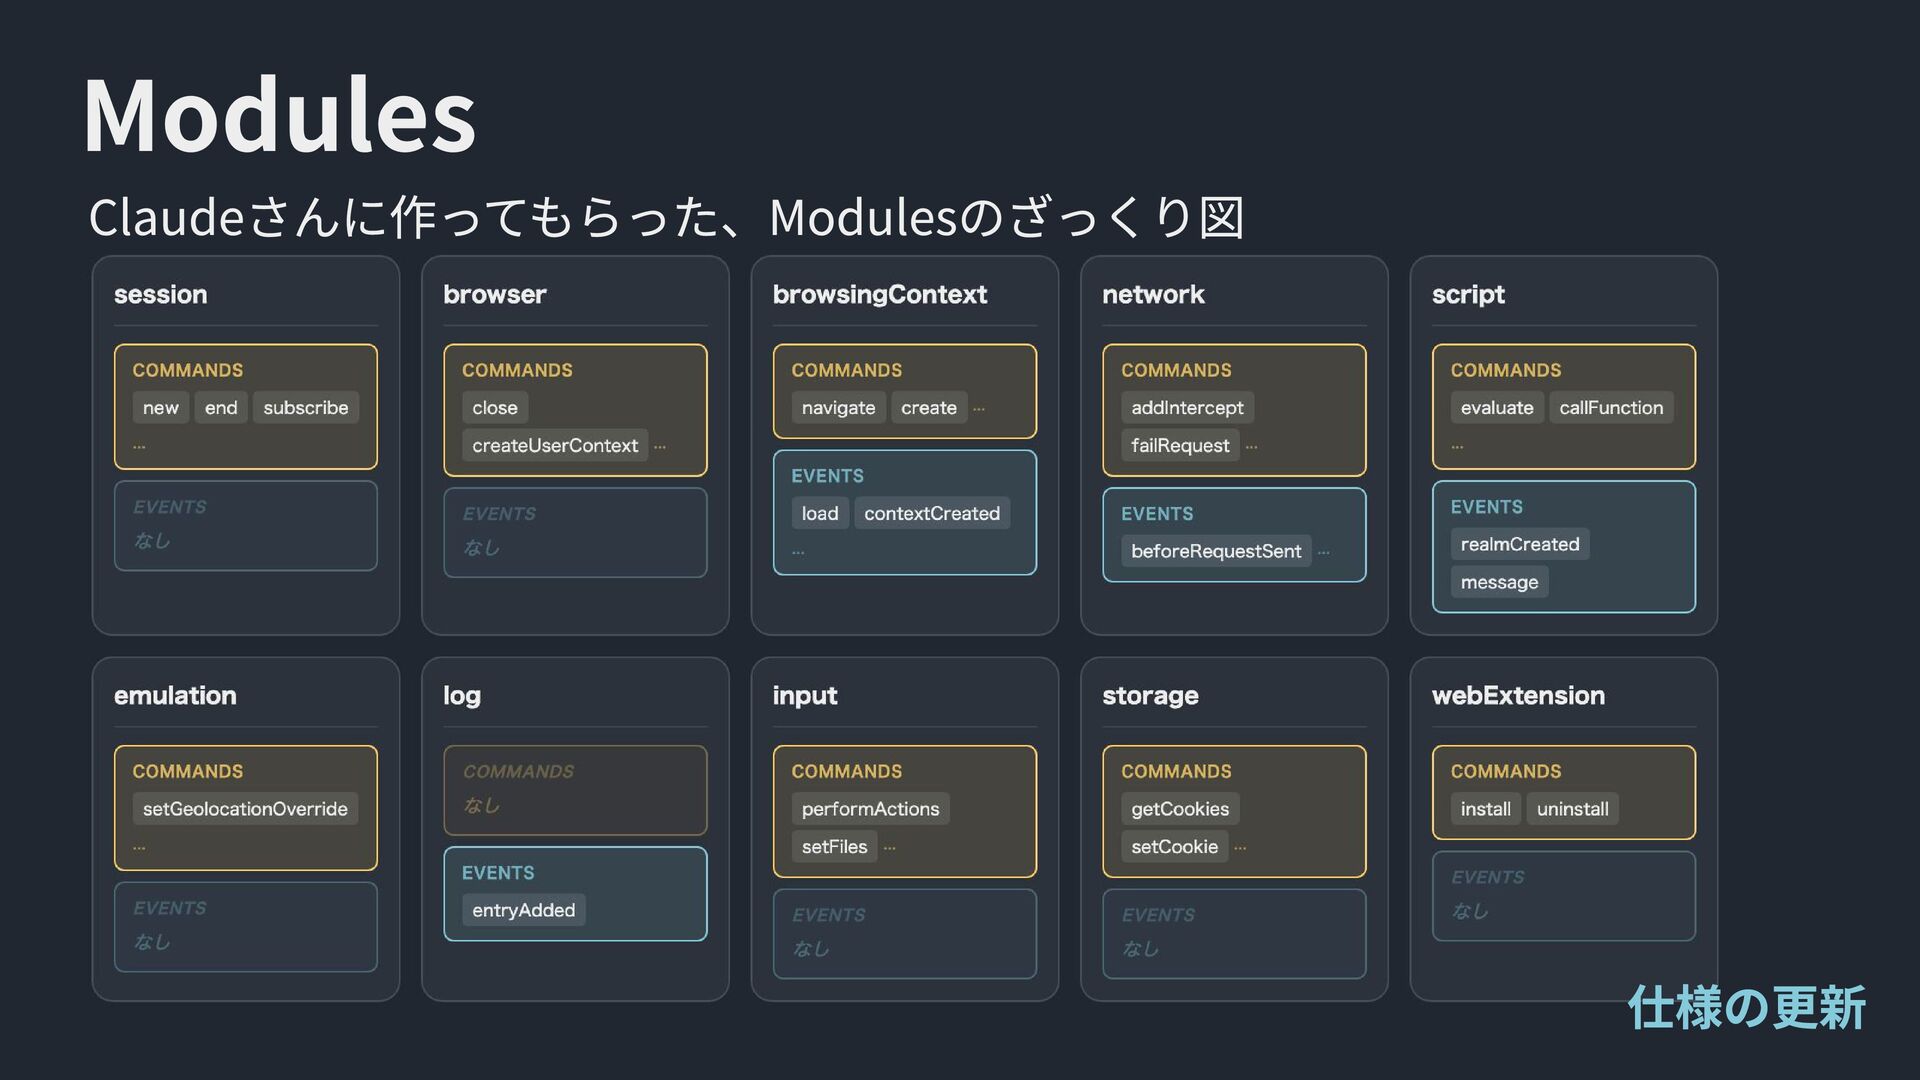
Task: Select the entryAdded event in log
Action: click(x=523, y=911)
